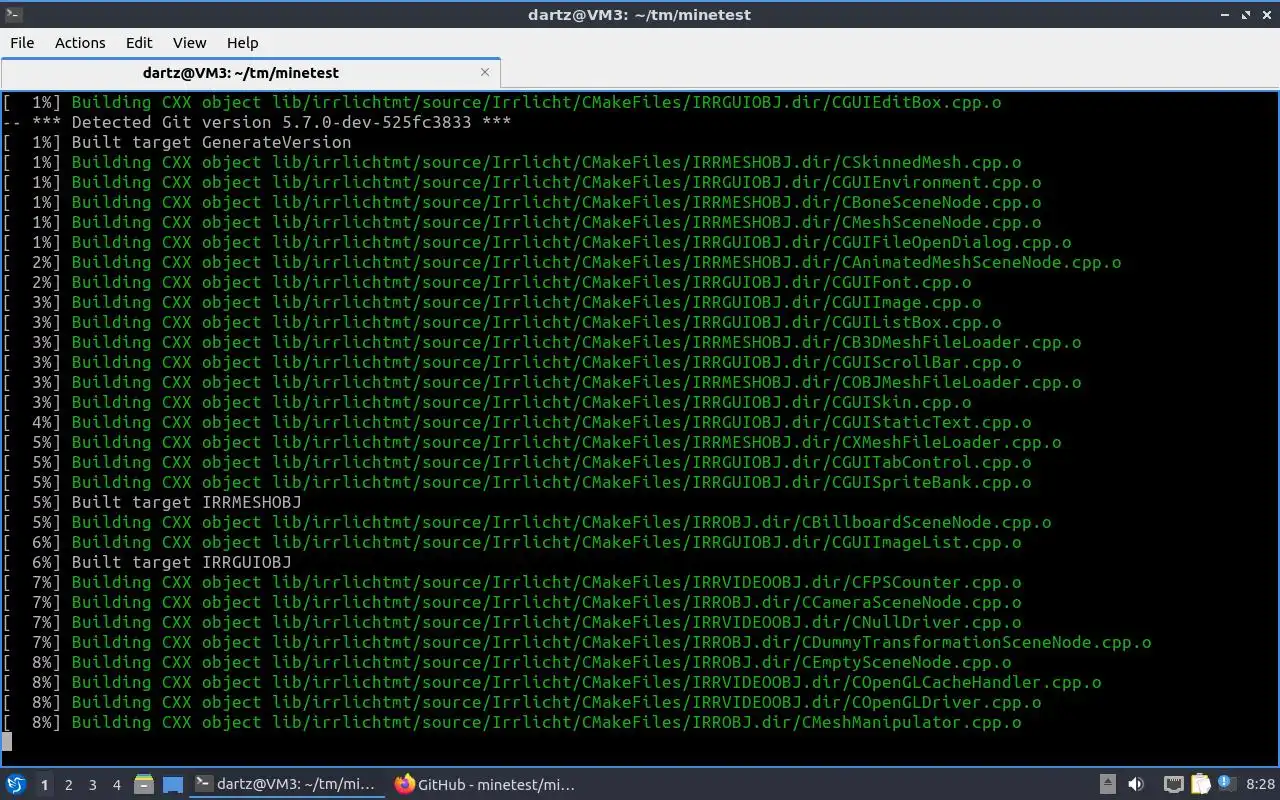Screen dimensions: 1280x800
Task: Click the Firefox icon in the taskbar
Action: pos(404,785)
